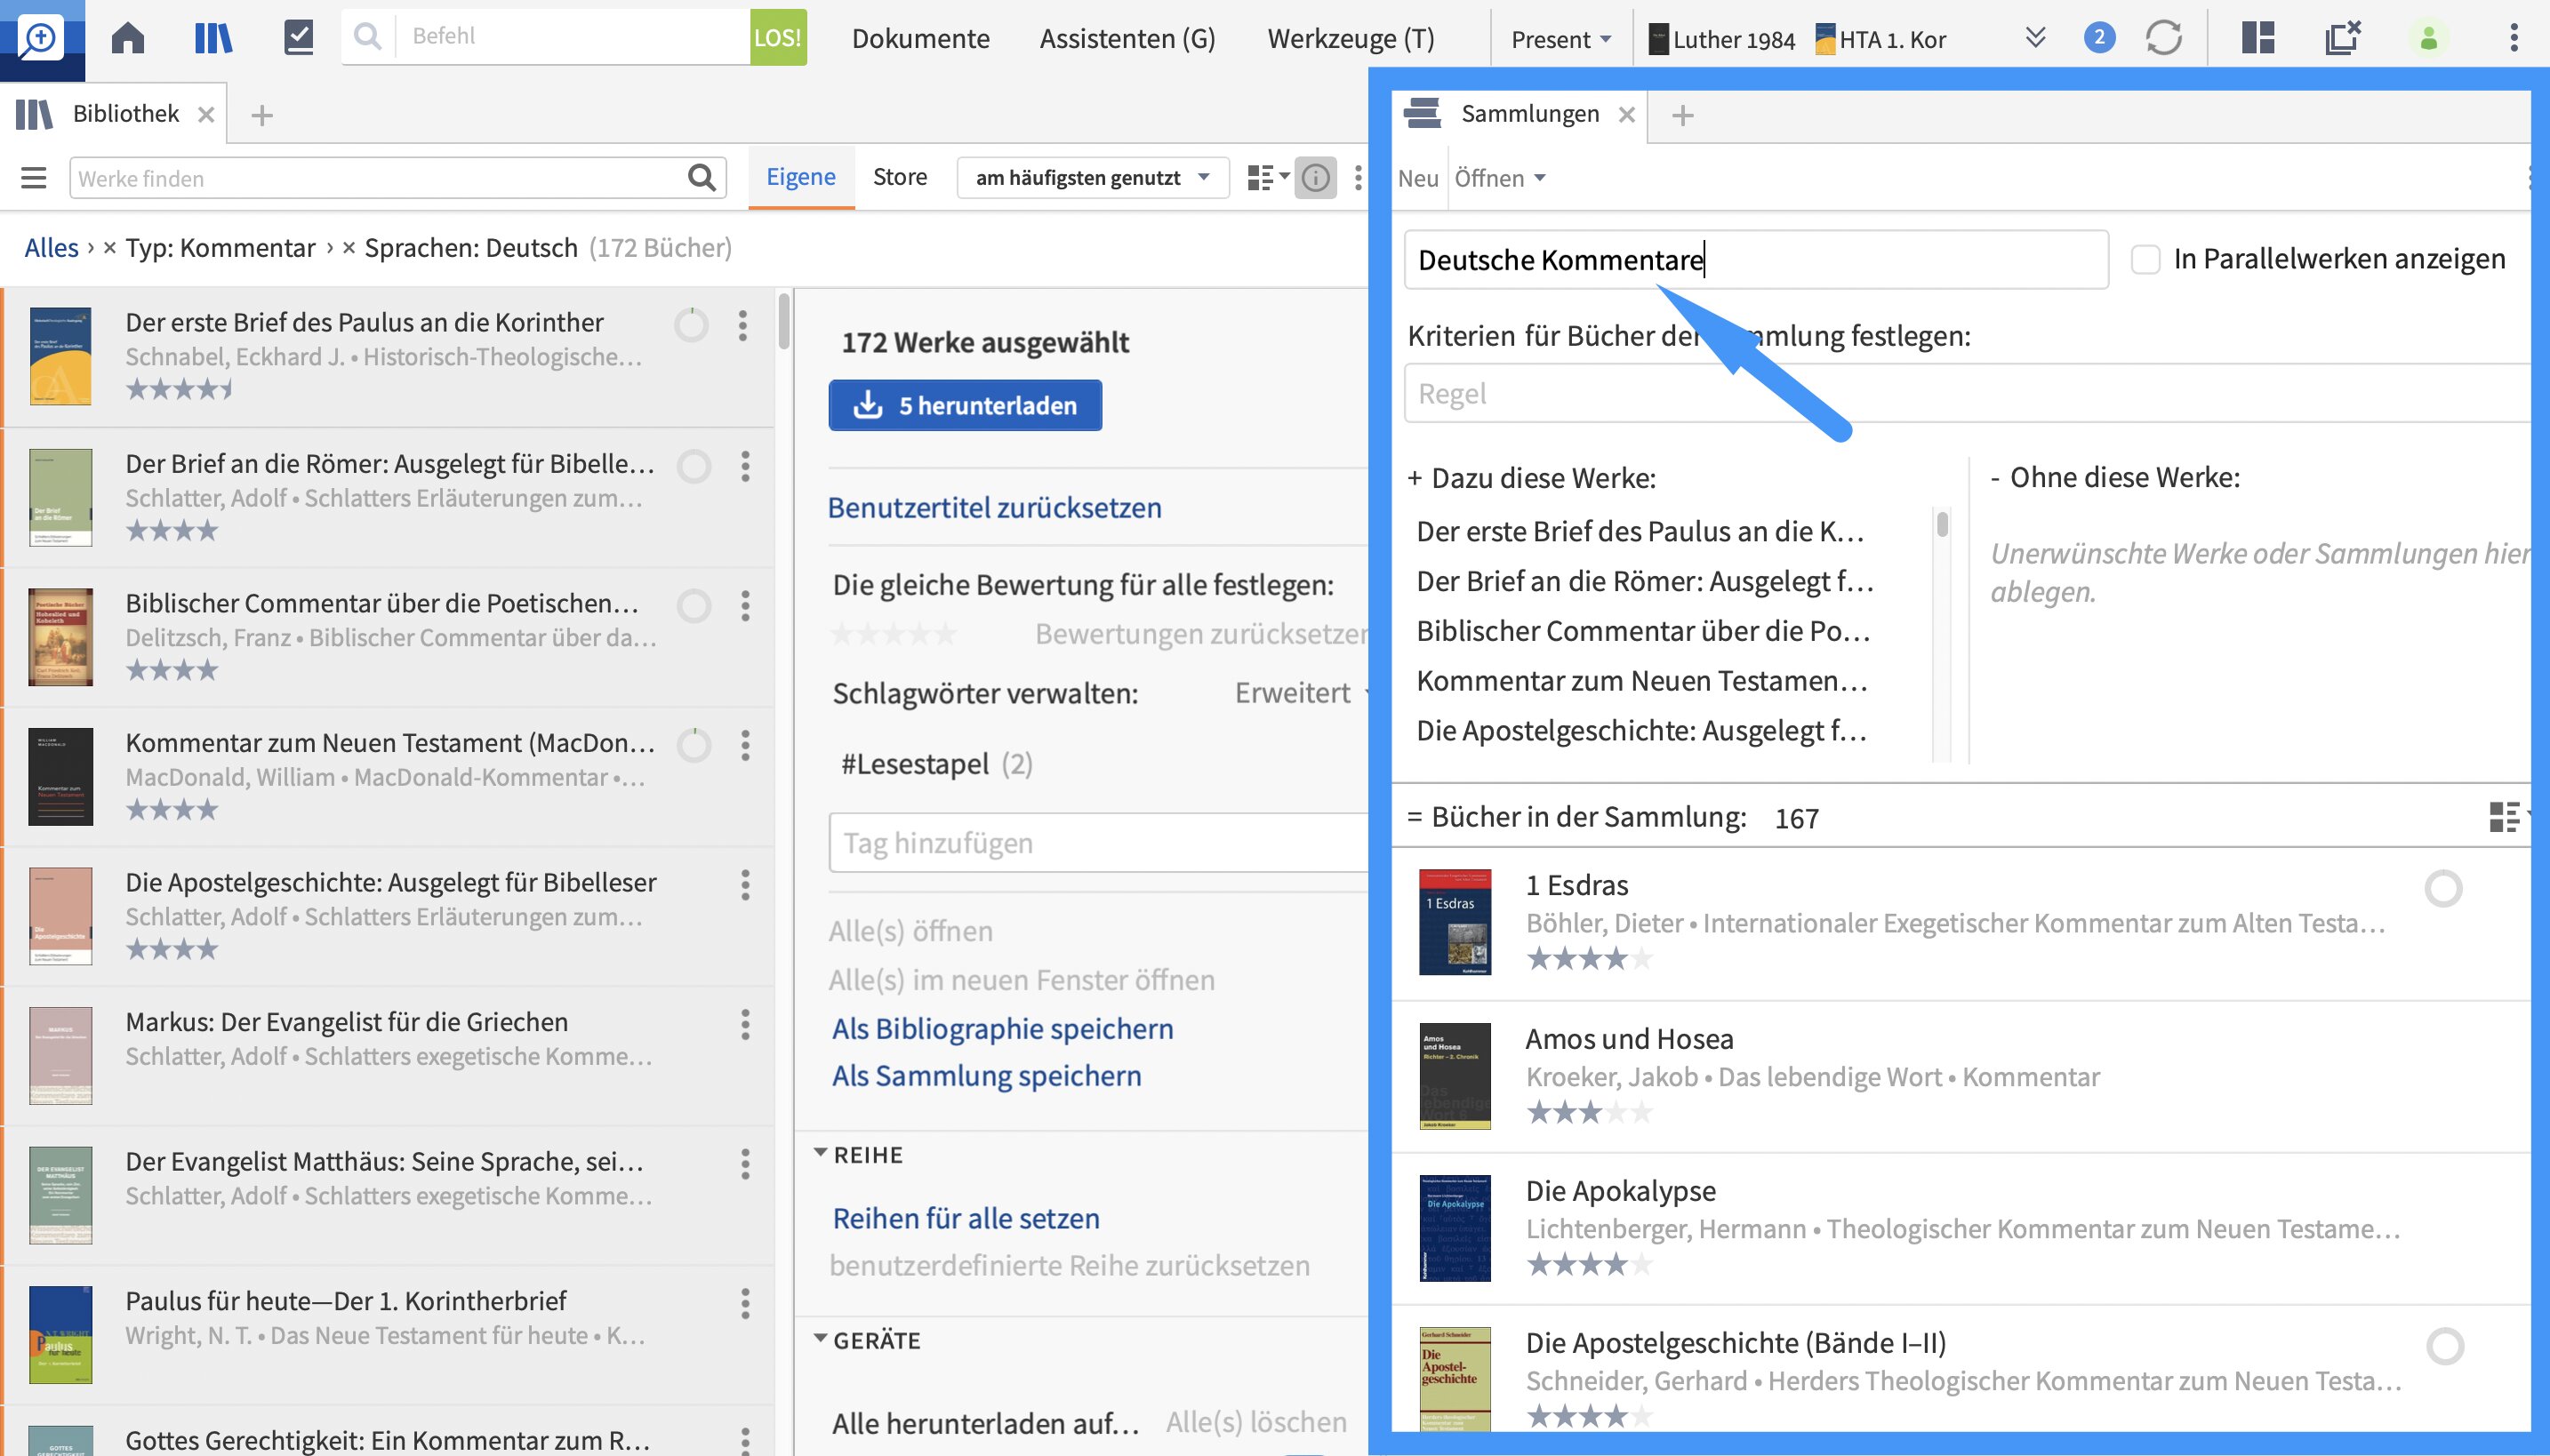Click the sync refresh icon
The height and width of the screenshot is (1456, 2550).
coord(2163,38)
